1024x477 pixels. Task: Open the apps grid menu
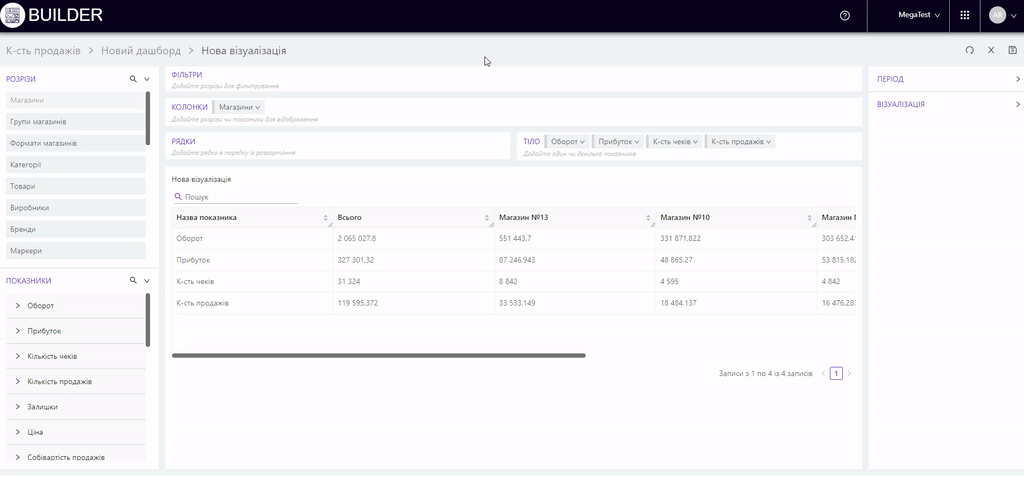964,16
